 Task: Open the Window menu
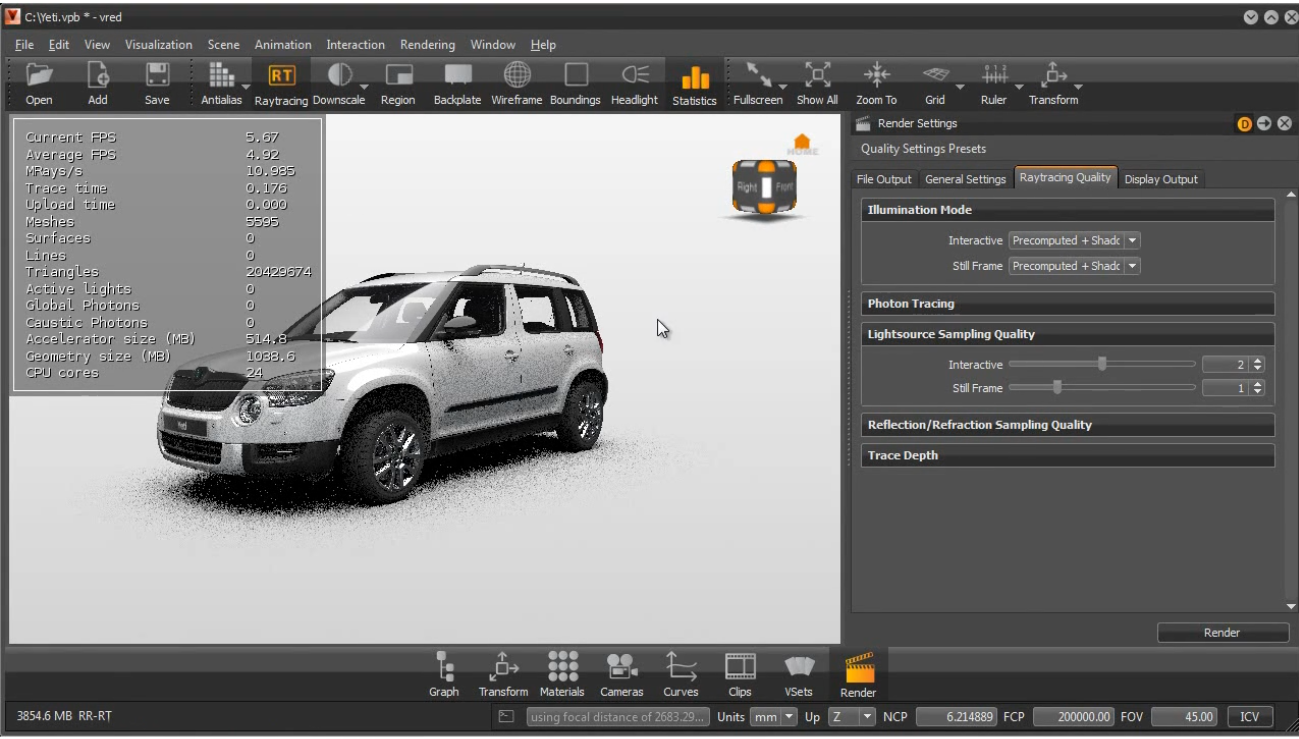pos(493,45)
